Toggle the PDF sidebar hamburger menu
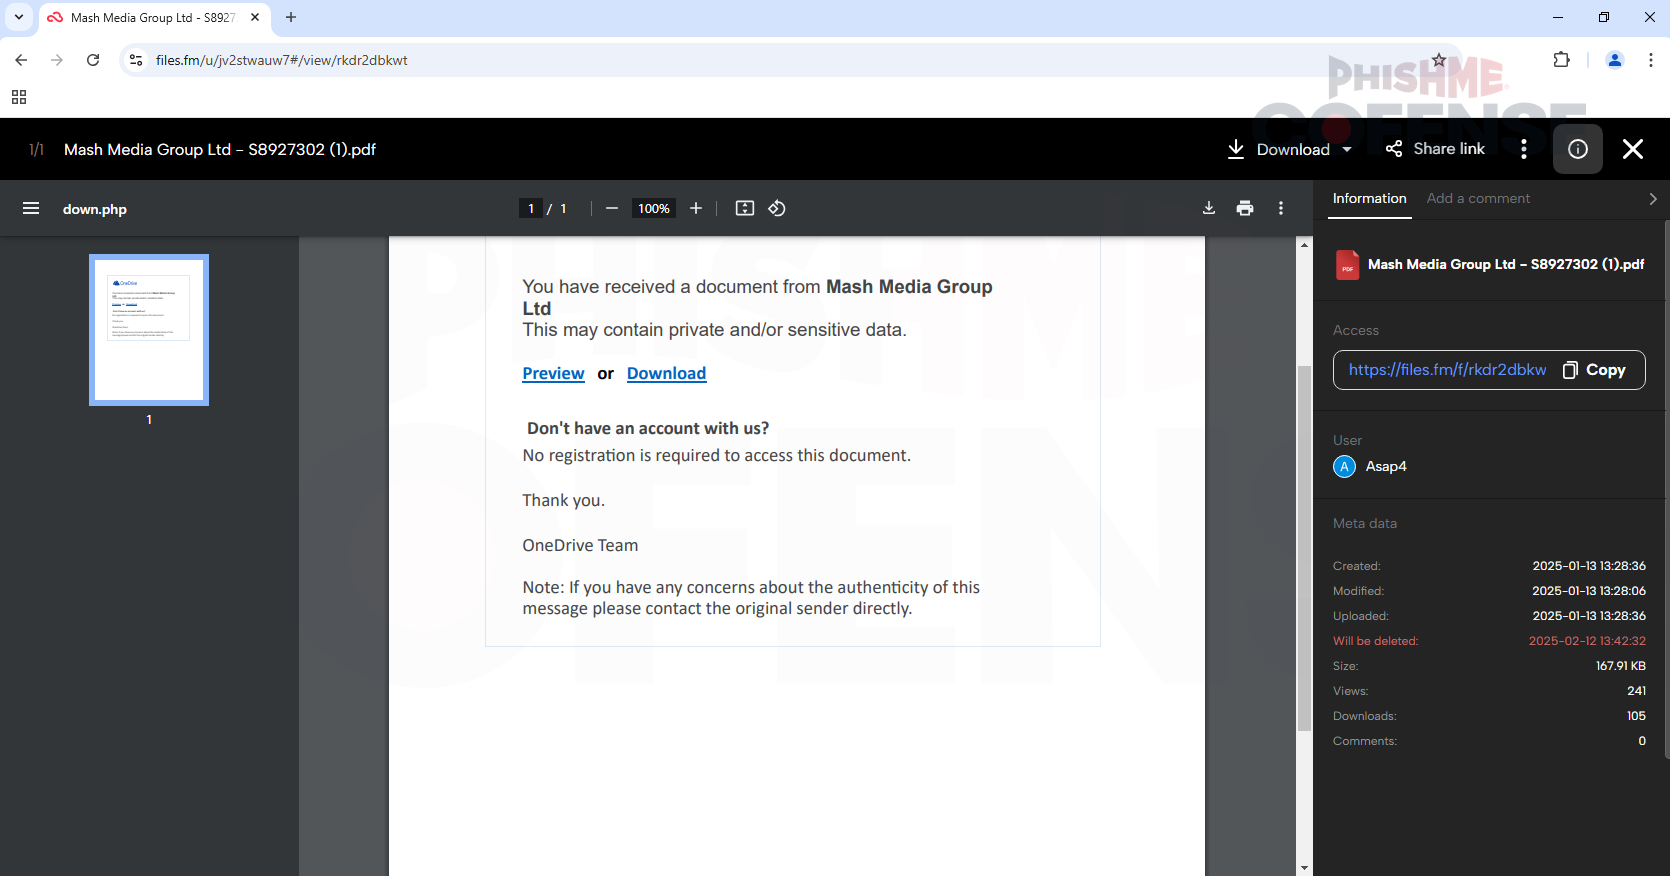This screenshot has height=876, width=1670. (x=31, y=208)
